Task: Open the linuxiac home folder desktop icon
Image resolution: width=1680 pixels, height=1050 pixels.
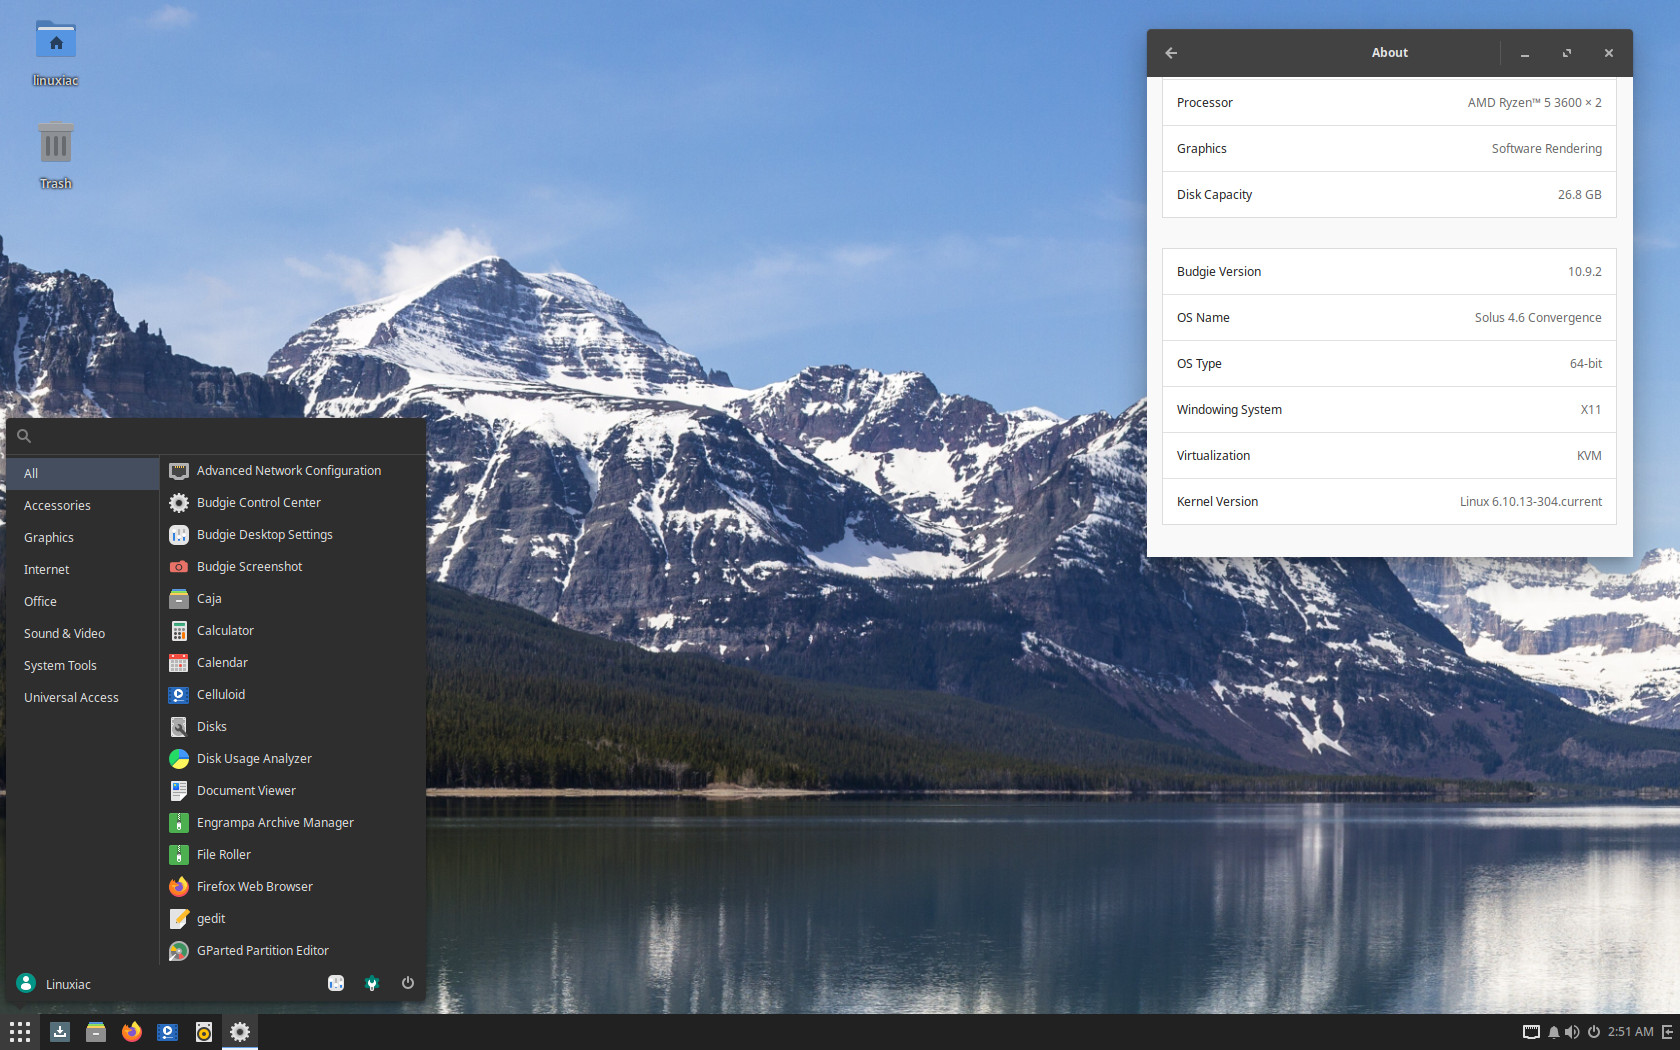Action: point(55,52)
